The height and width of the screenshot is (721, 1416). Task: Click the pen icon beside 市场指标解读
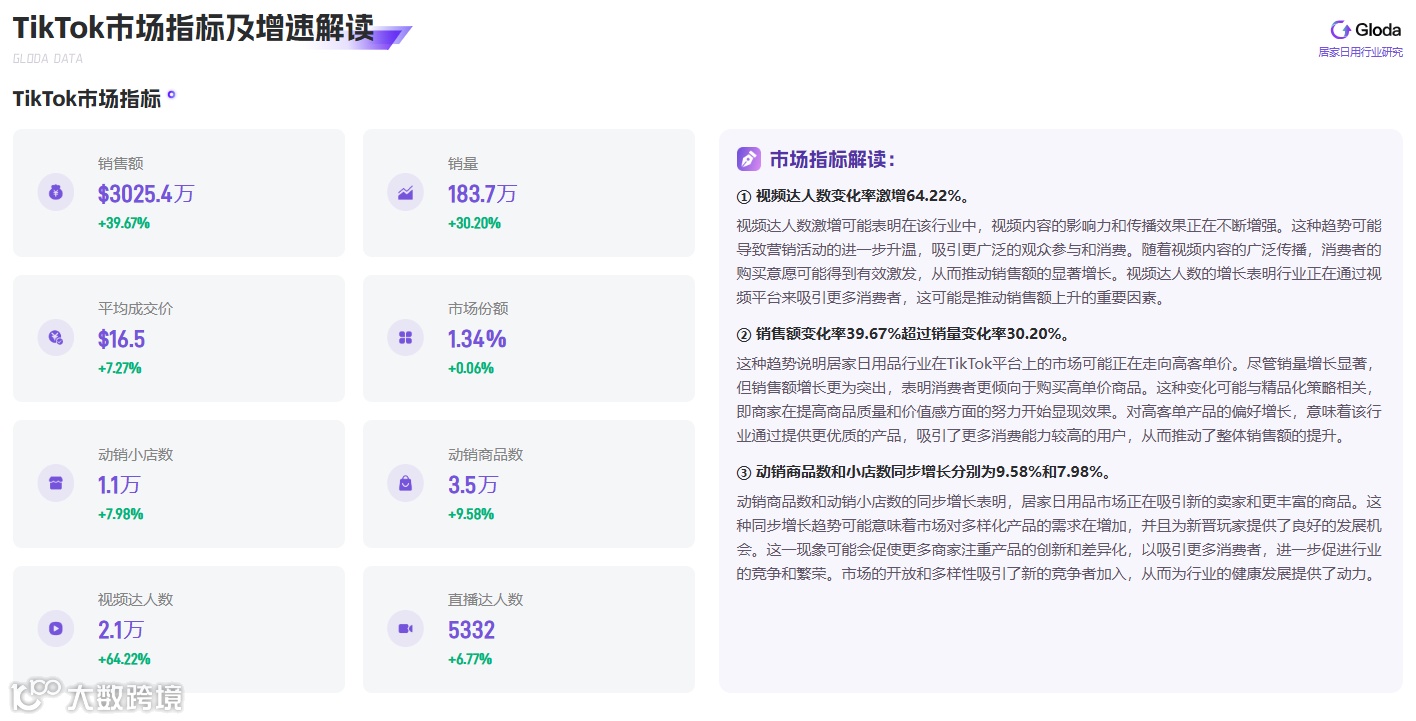[748, 159]
